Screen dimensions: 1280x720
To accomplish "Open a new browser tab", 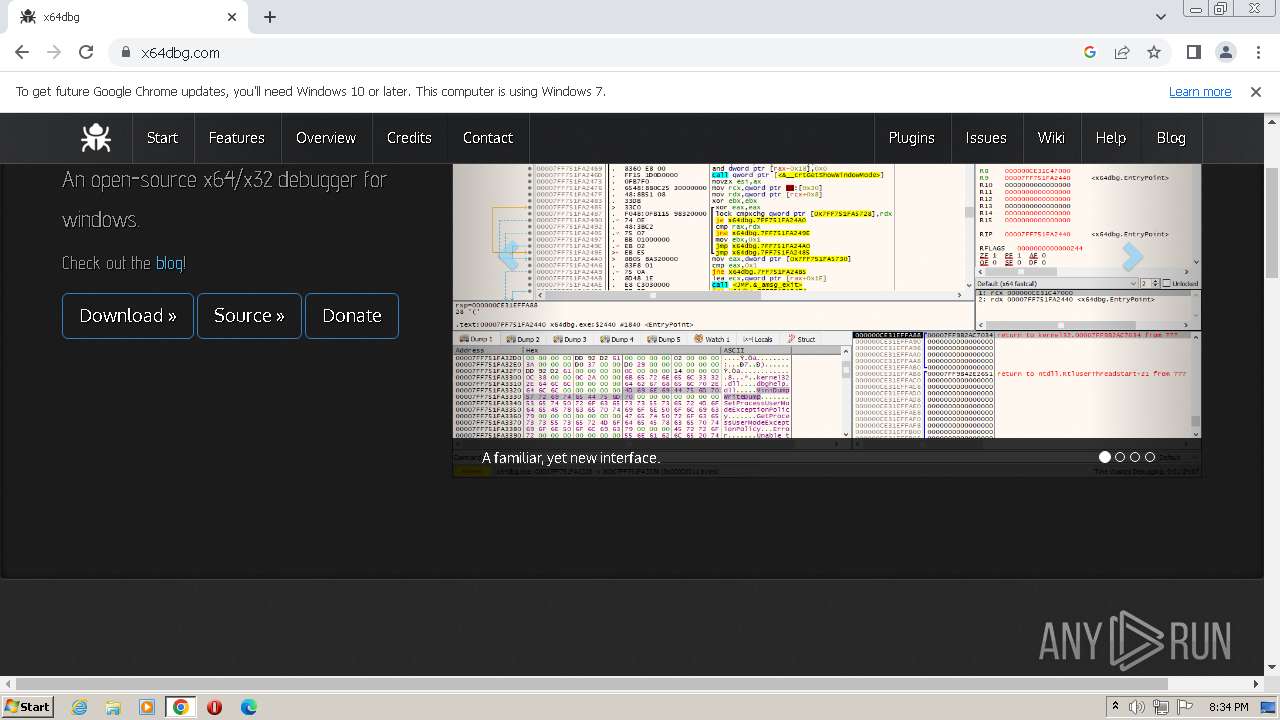I will (270, 17).
